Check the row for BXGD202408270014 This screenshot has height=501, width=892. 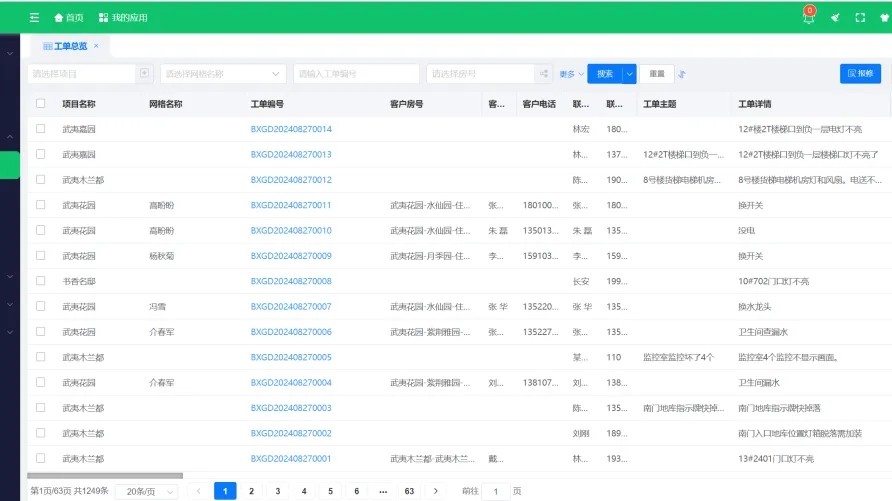41,129
